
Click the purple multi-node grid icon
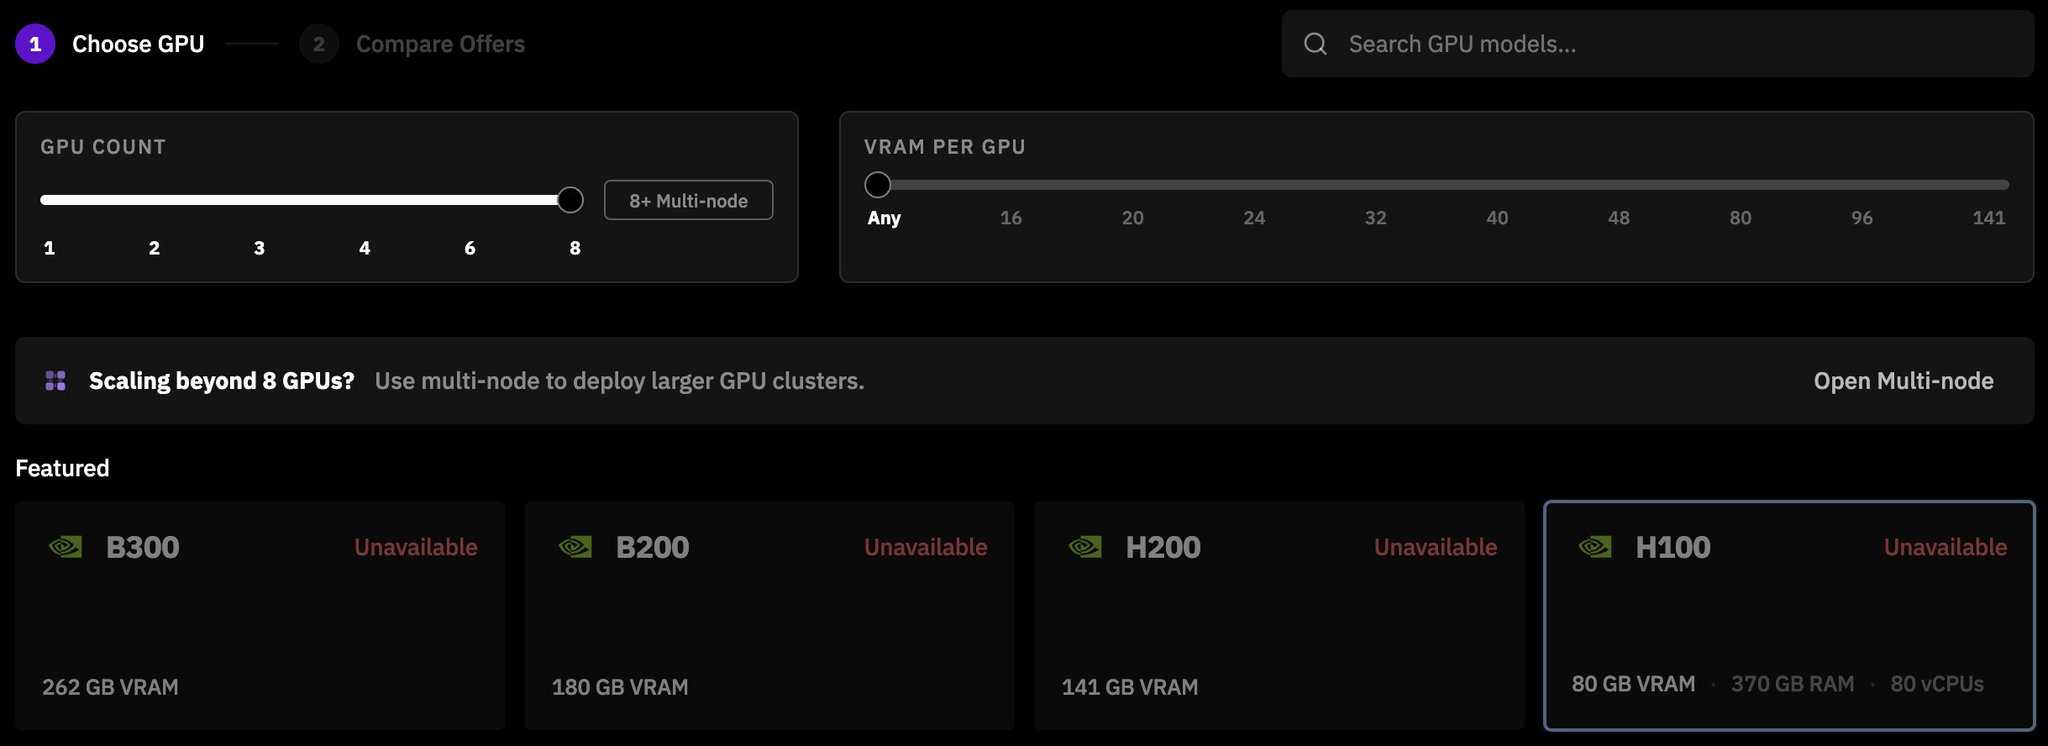click(x=56, y=381)
